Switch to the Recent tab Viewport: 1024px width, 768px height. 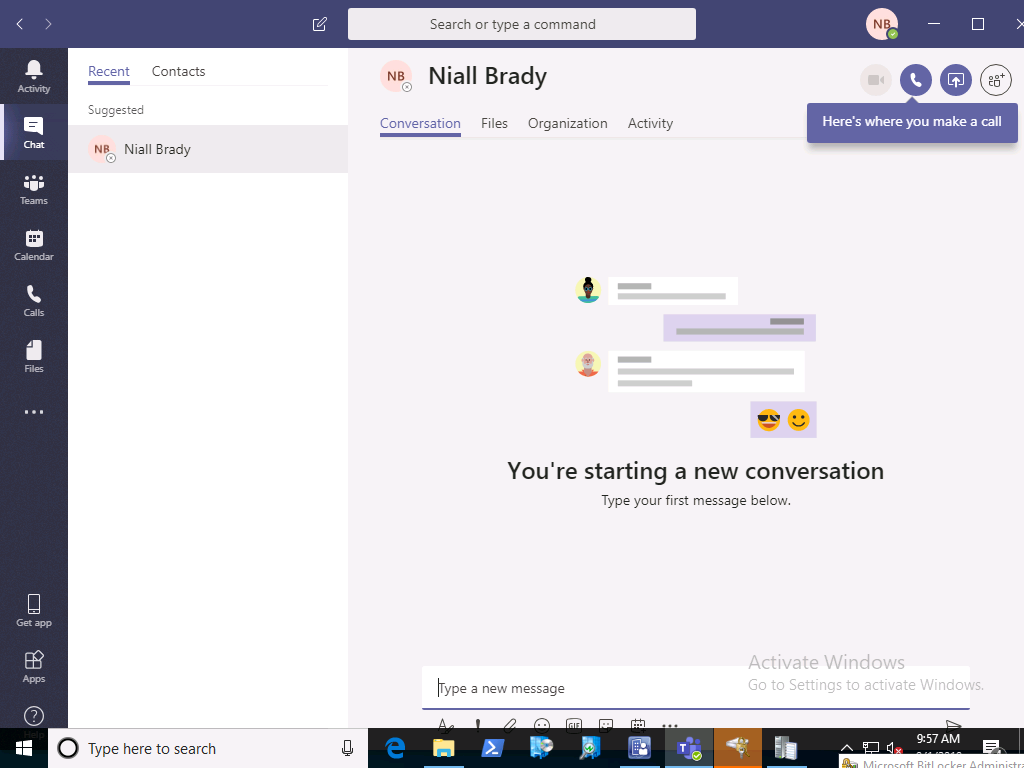tap(108, 71)
